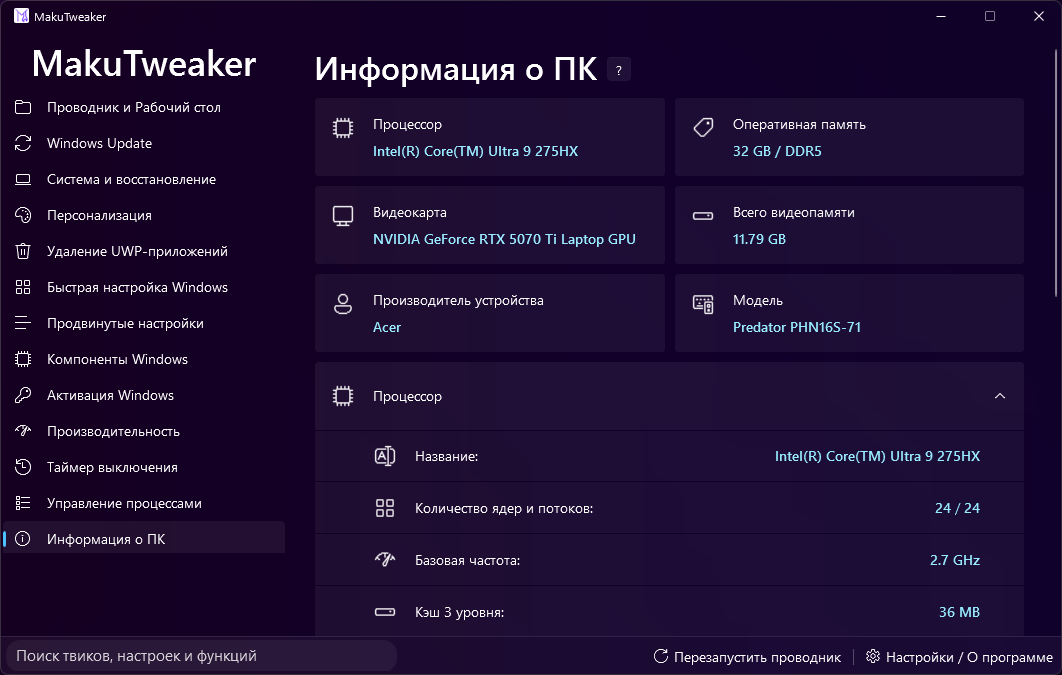
Task: Open Управление процессами page
Action: [144, 503]
